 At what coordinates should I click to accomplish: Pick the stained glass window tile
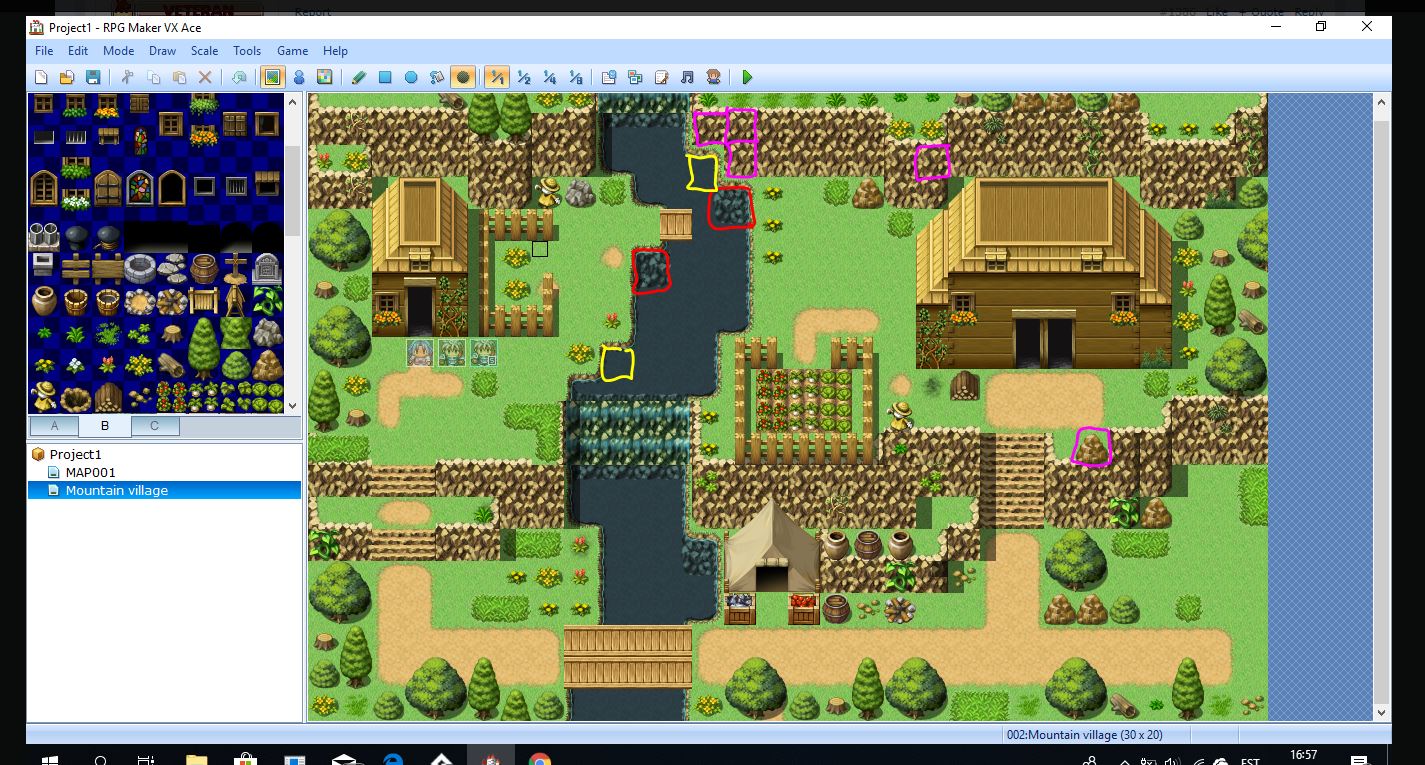[139, 186]
